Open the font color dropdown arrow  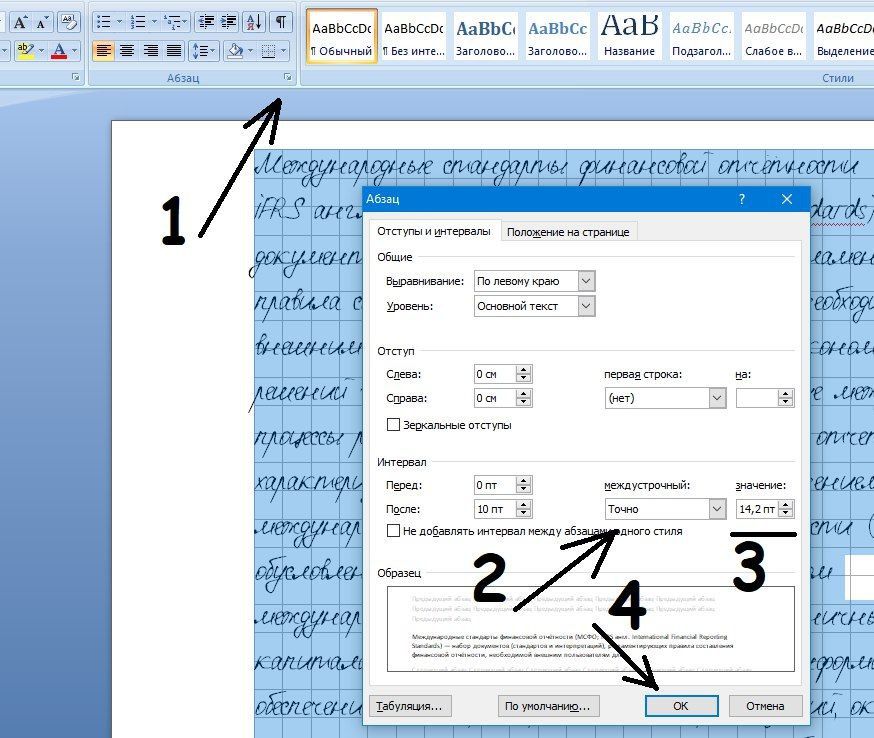click(74, 51)
